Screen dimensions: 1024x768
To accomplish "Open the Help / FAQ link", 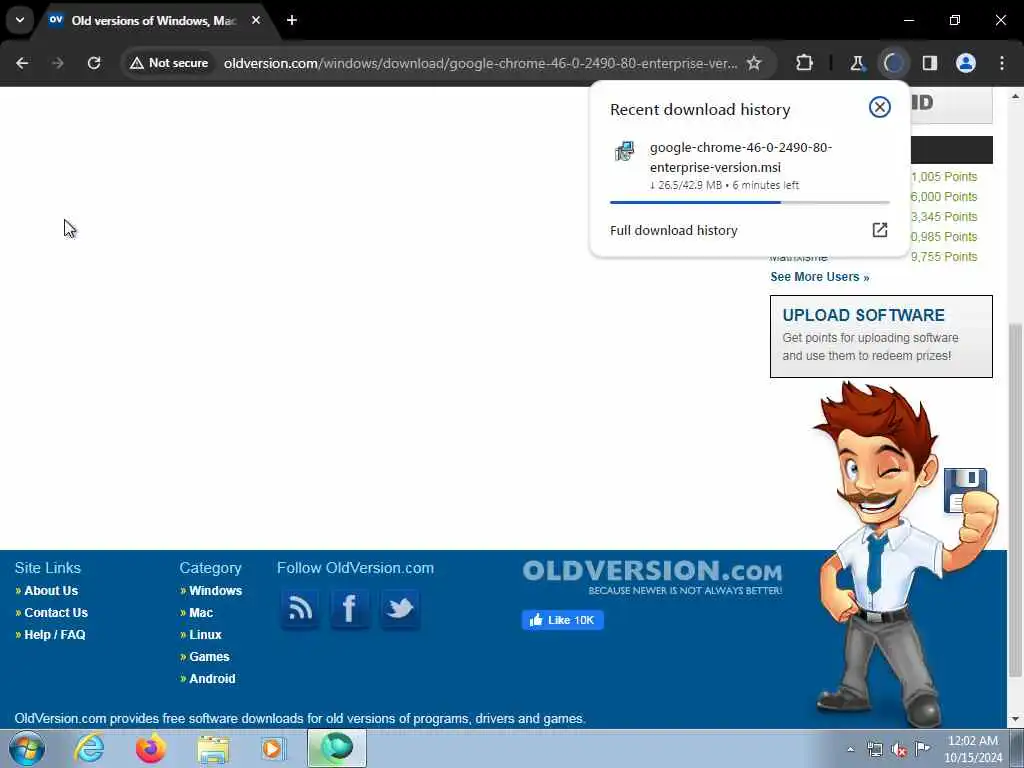I will coord(55,635).
